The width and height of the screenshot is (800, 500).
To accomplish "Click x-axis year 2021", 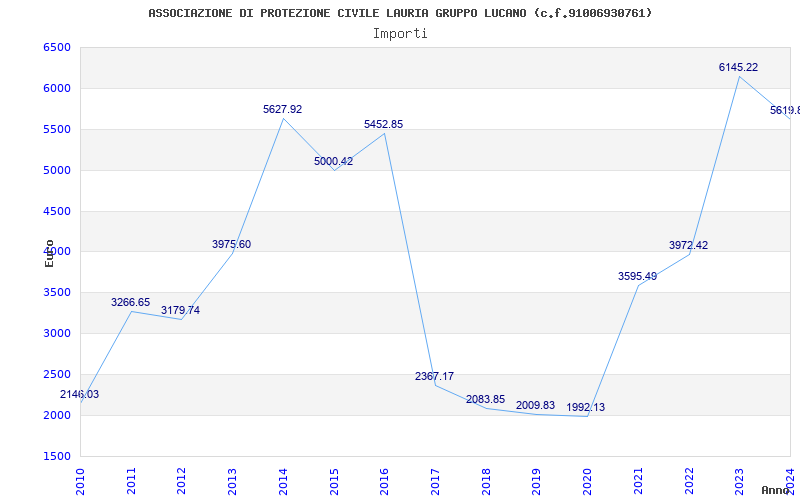I will point(638,481).
